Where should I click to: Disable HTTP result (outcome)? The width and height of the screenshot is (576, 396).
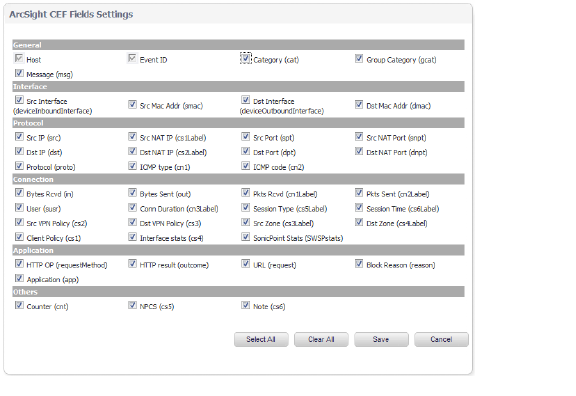132,264
